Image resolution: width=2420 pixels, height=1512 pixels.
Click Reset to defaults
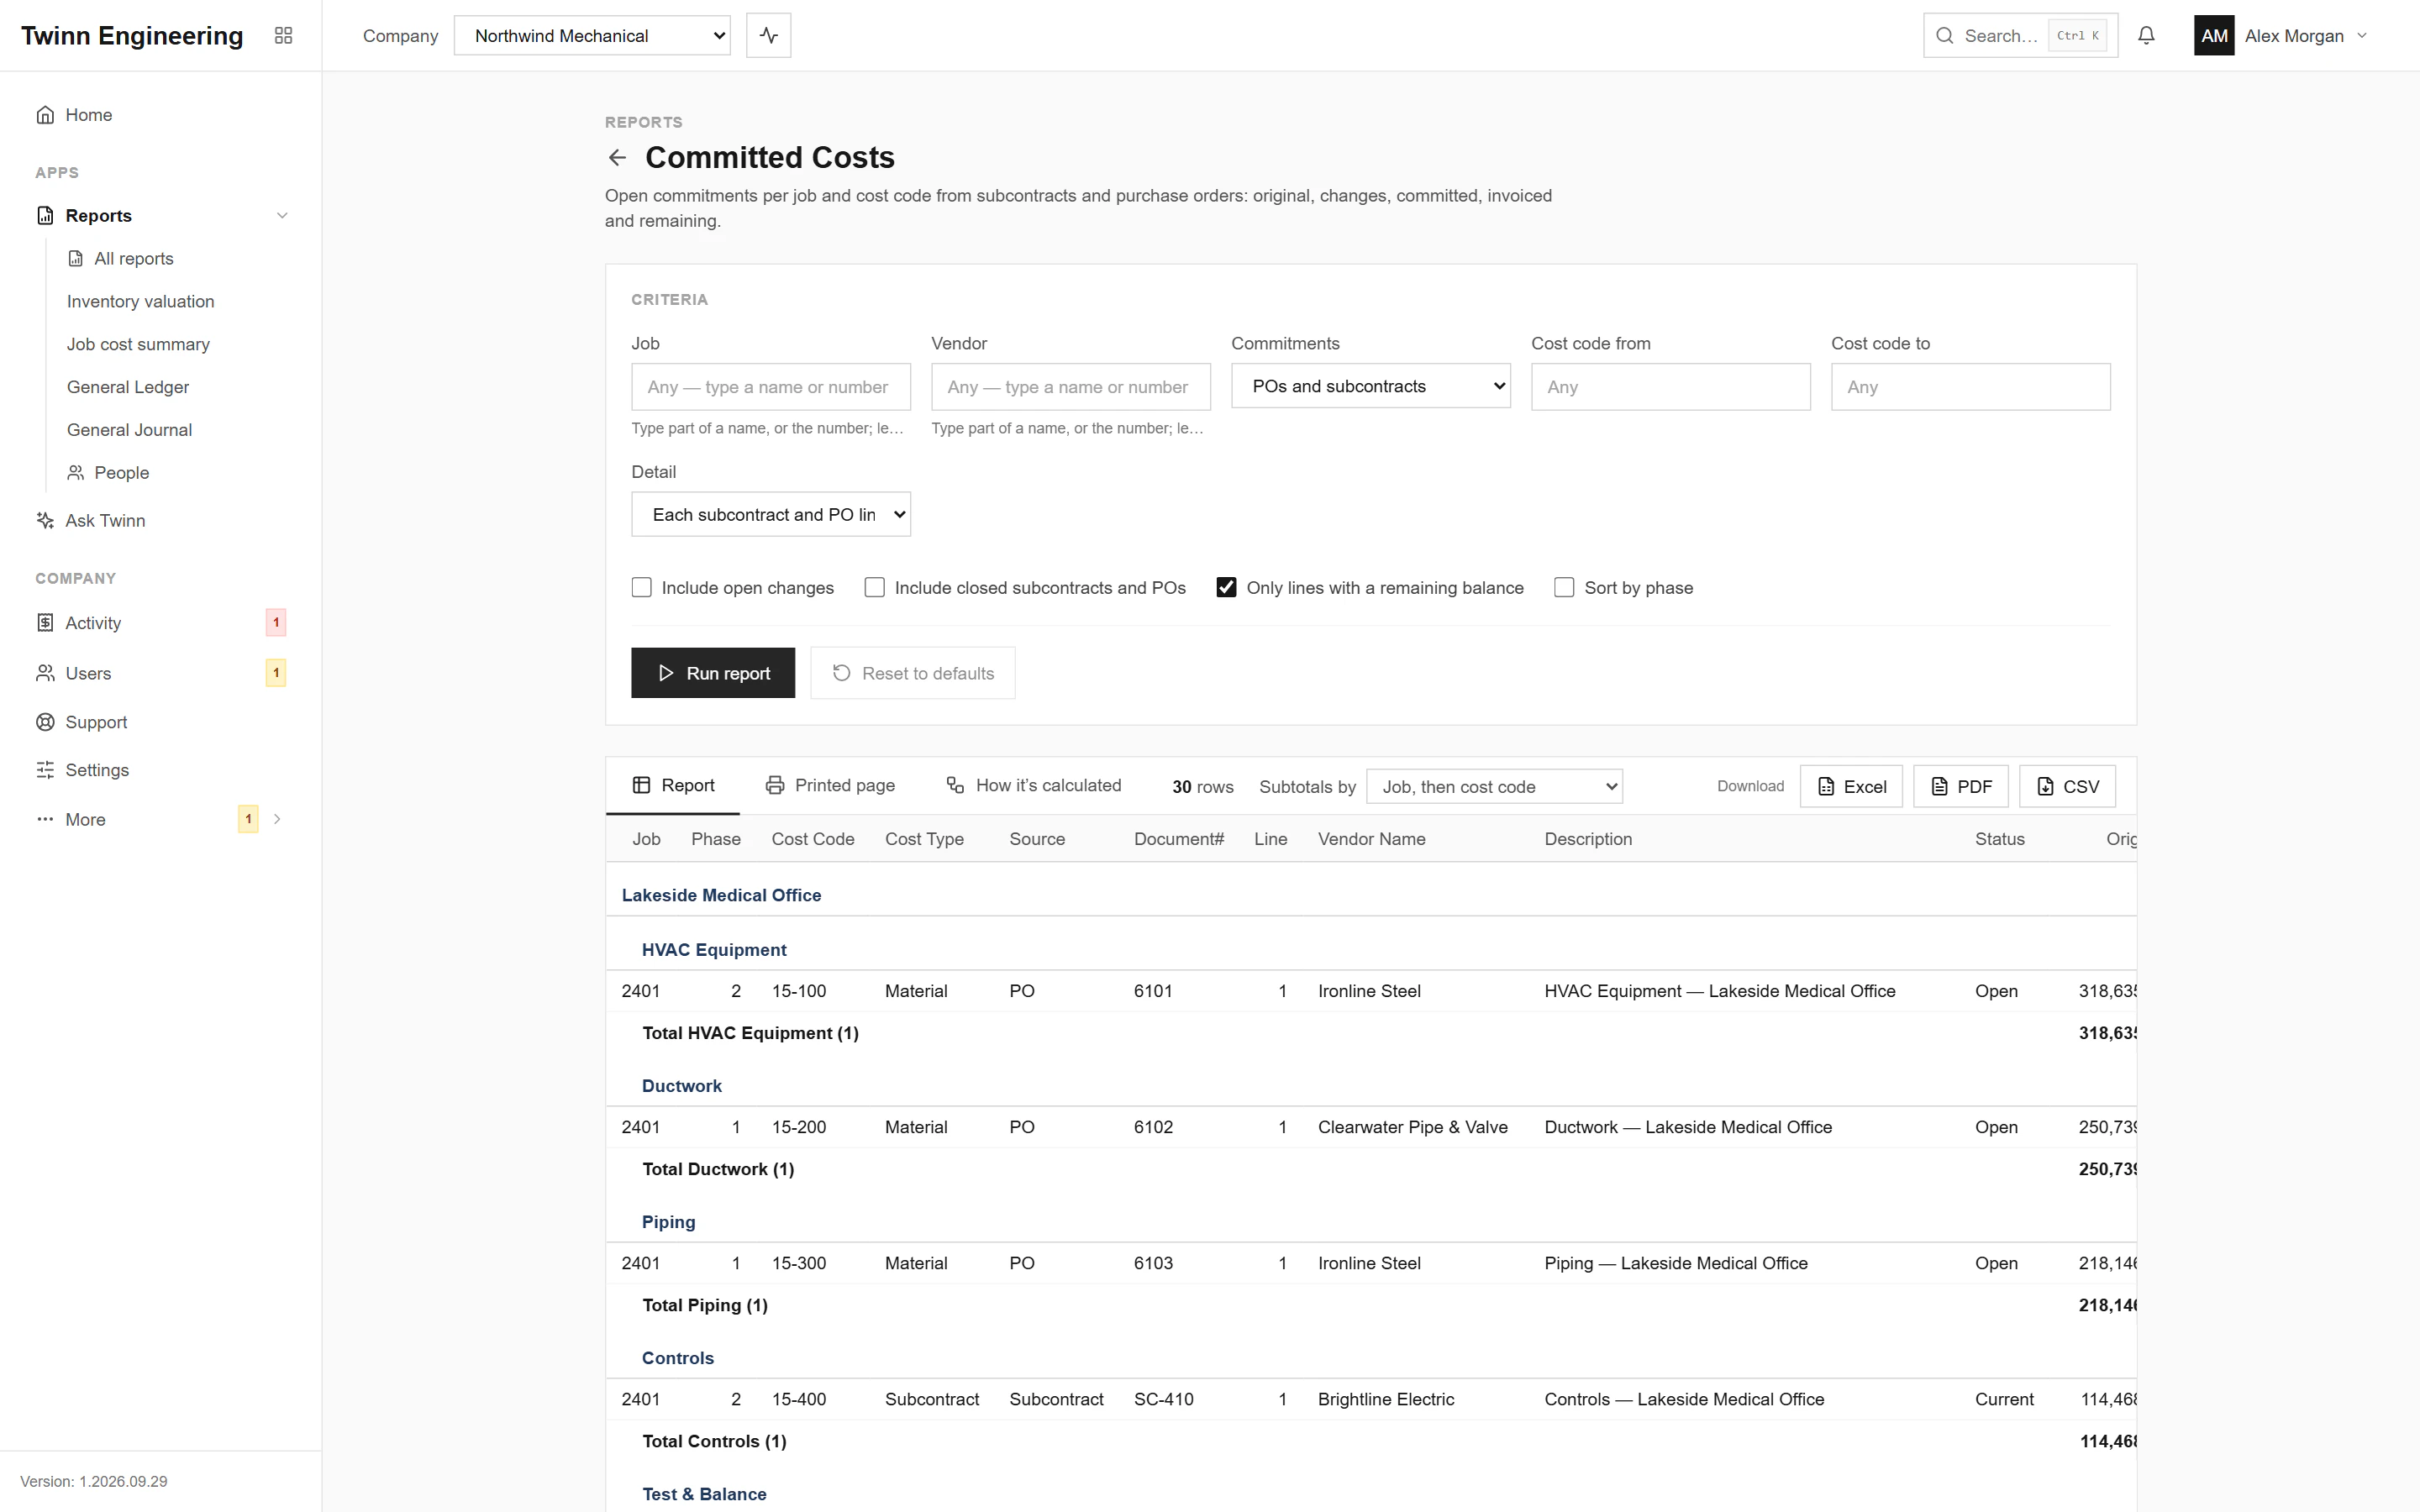tap(912, 673)
